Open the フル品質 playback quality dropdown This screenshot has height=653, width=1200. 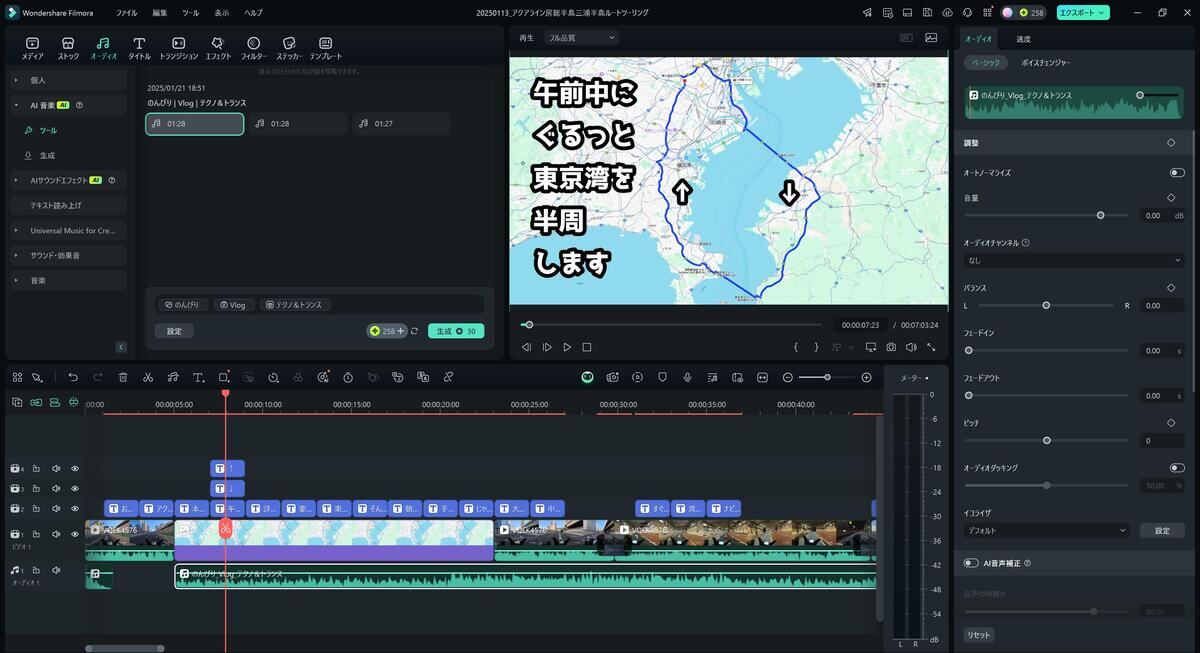[581, 37]
